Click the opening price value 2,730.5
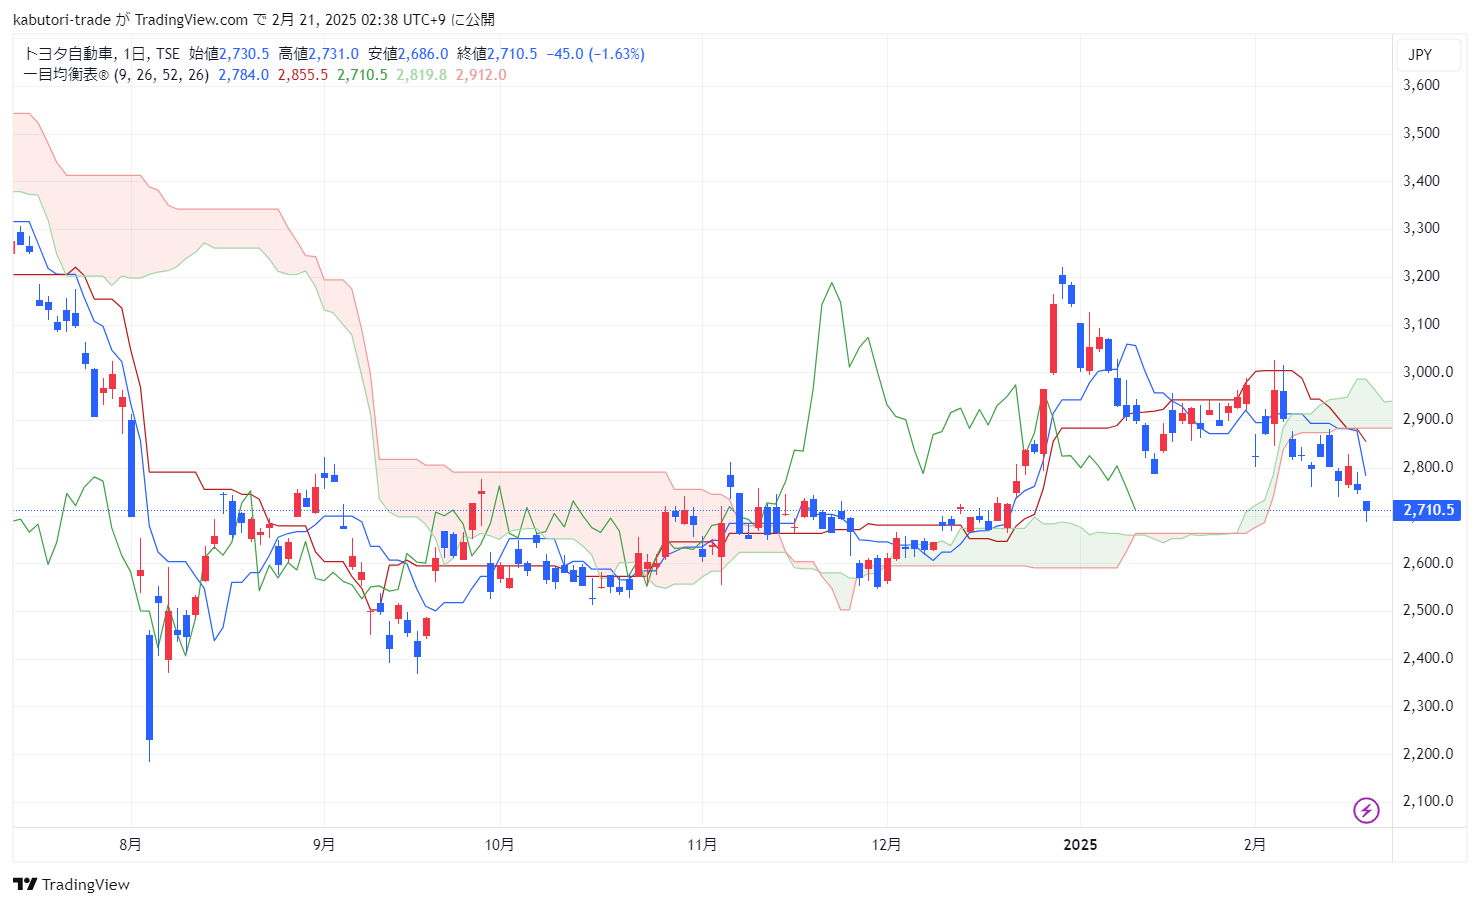 pyautogui.click(x=244, y=54)
